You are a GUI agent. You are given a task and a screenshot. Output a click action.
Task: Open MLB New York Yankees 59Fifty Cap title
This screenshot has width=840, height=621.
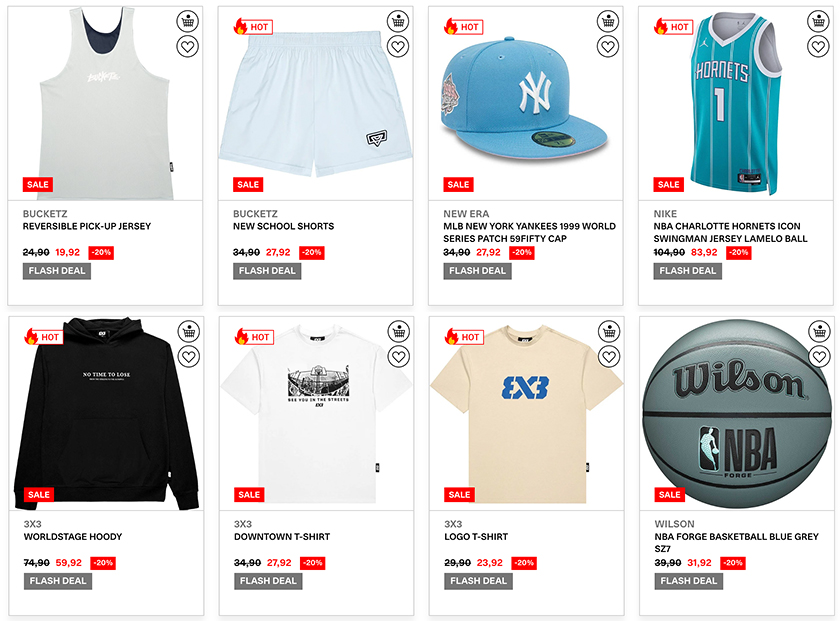click(529, 233)
